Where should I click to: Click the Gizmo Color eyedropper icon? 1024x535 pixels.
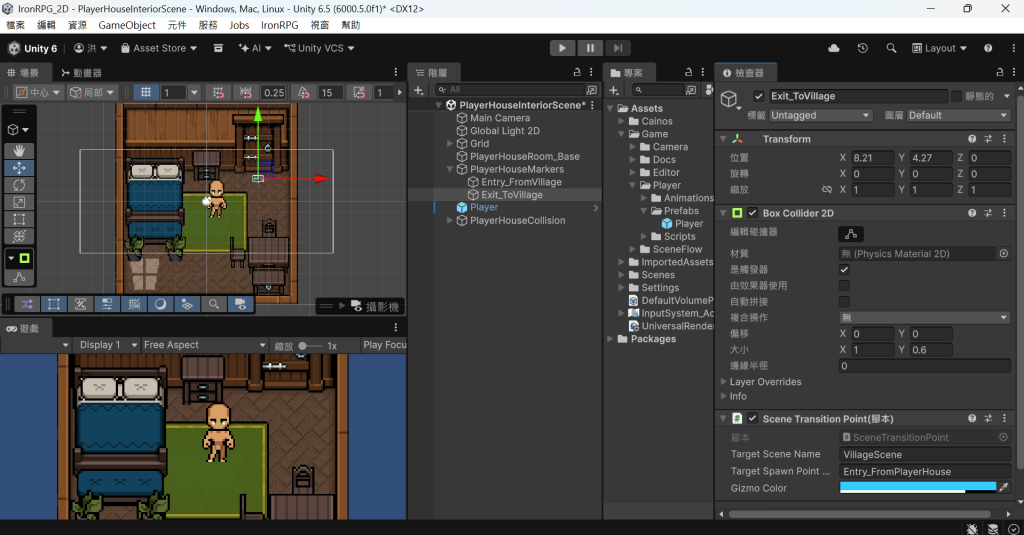click(1004, 487)
